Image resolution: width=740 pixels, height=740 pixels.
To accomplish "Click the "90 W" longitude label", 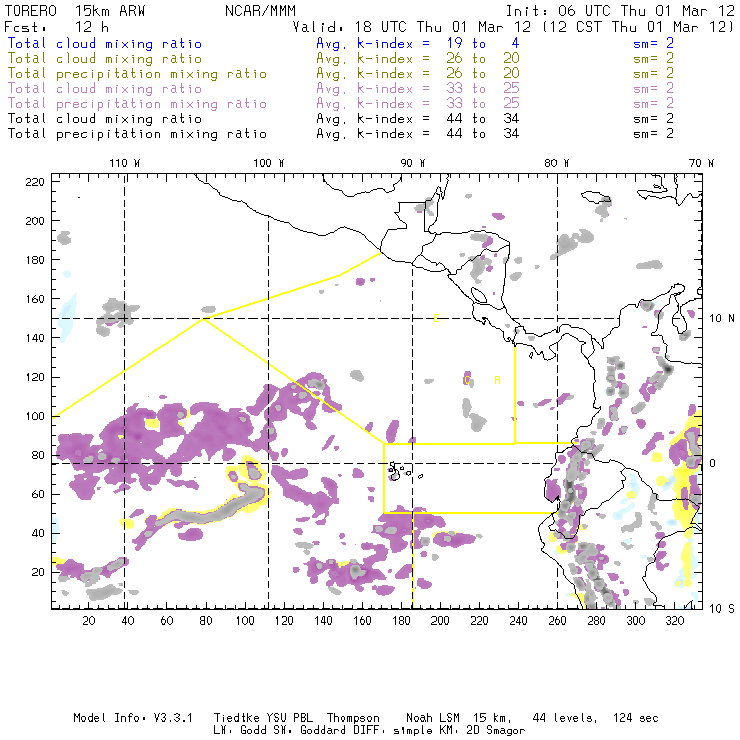I will 413,163.
